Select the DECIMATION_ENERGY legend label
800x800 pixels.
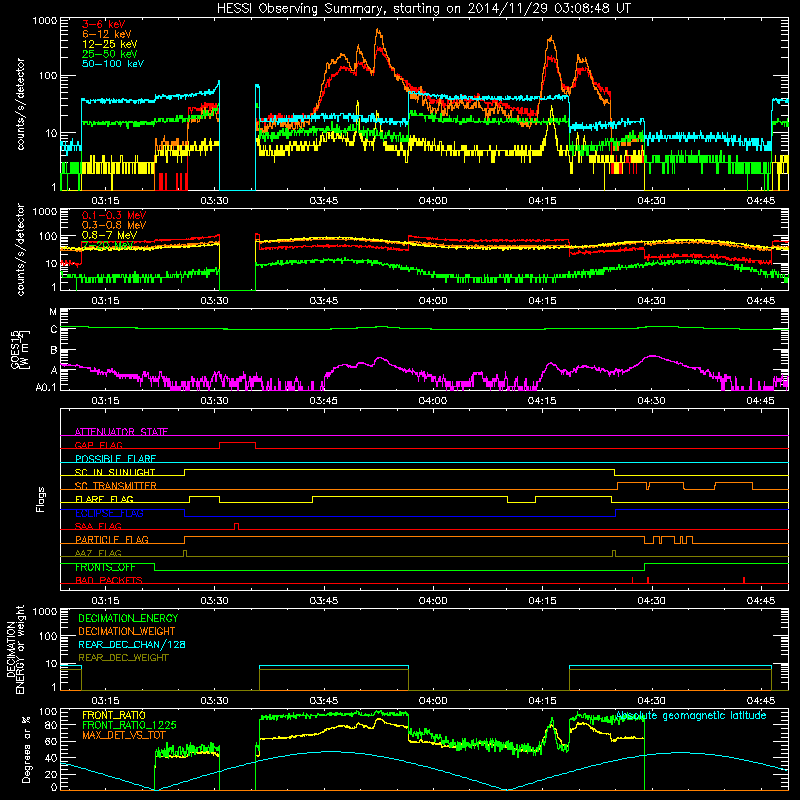(128, 618)
